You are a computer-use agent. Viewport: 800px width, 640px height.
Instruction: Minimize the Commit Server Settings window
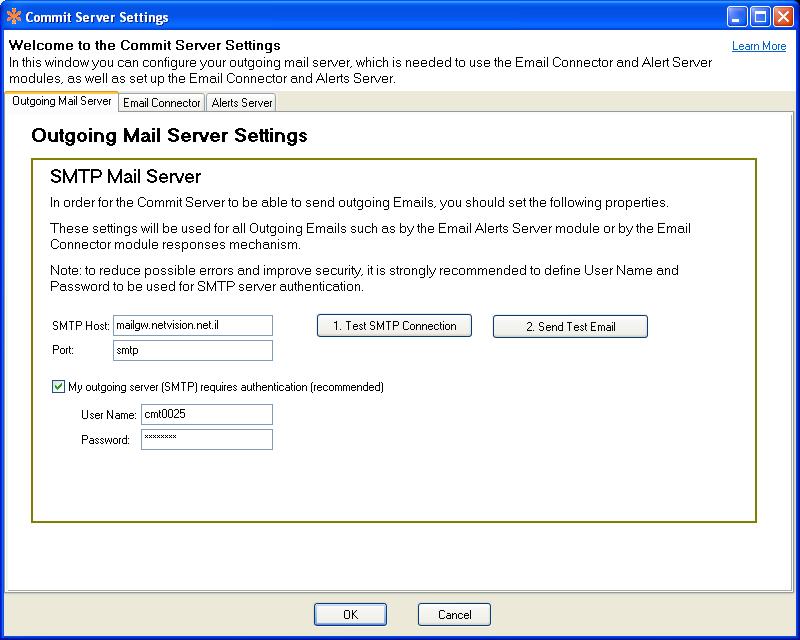(737, 17)
